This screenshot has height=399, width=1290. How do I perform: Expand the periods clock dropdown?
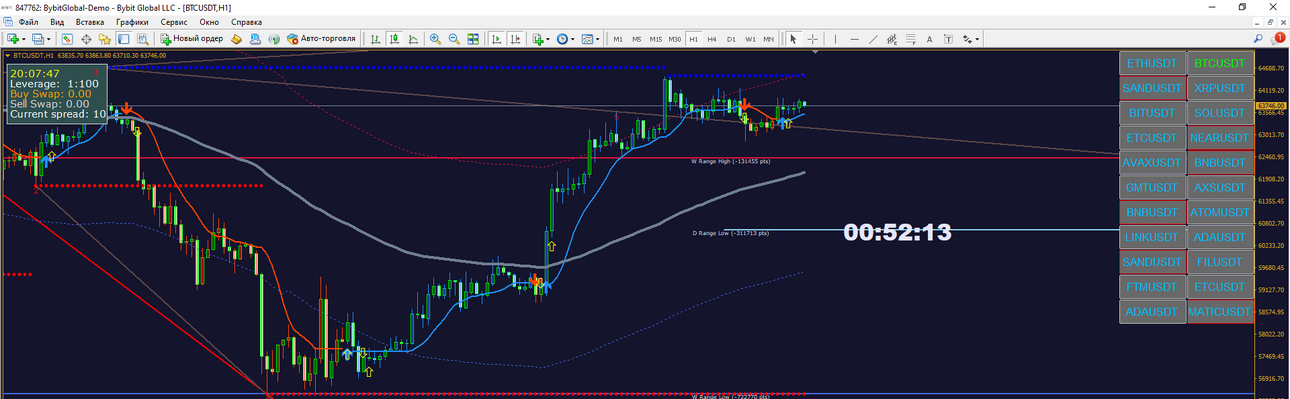(572, 39)
